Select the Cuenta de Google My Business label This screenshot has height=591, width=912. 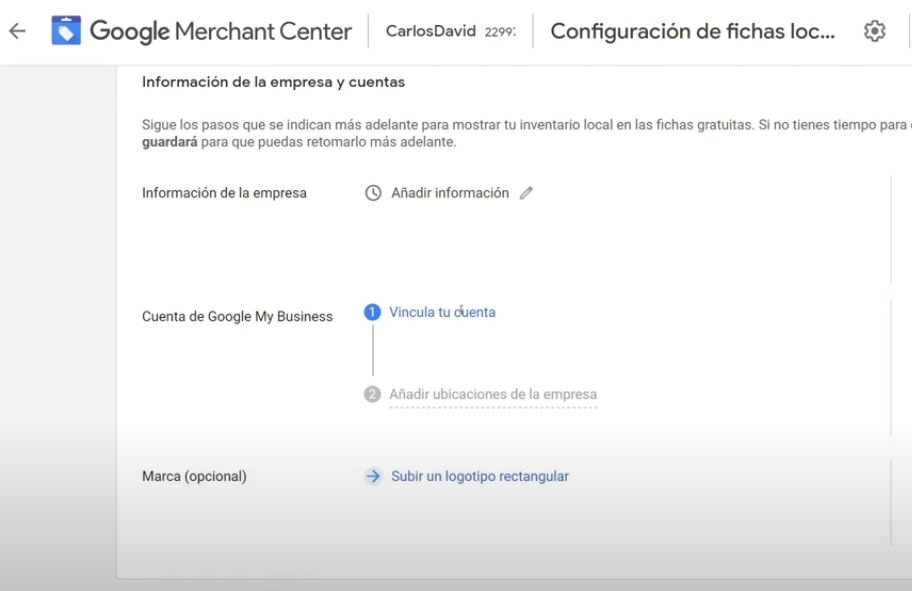point(237,317)
